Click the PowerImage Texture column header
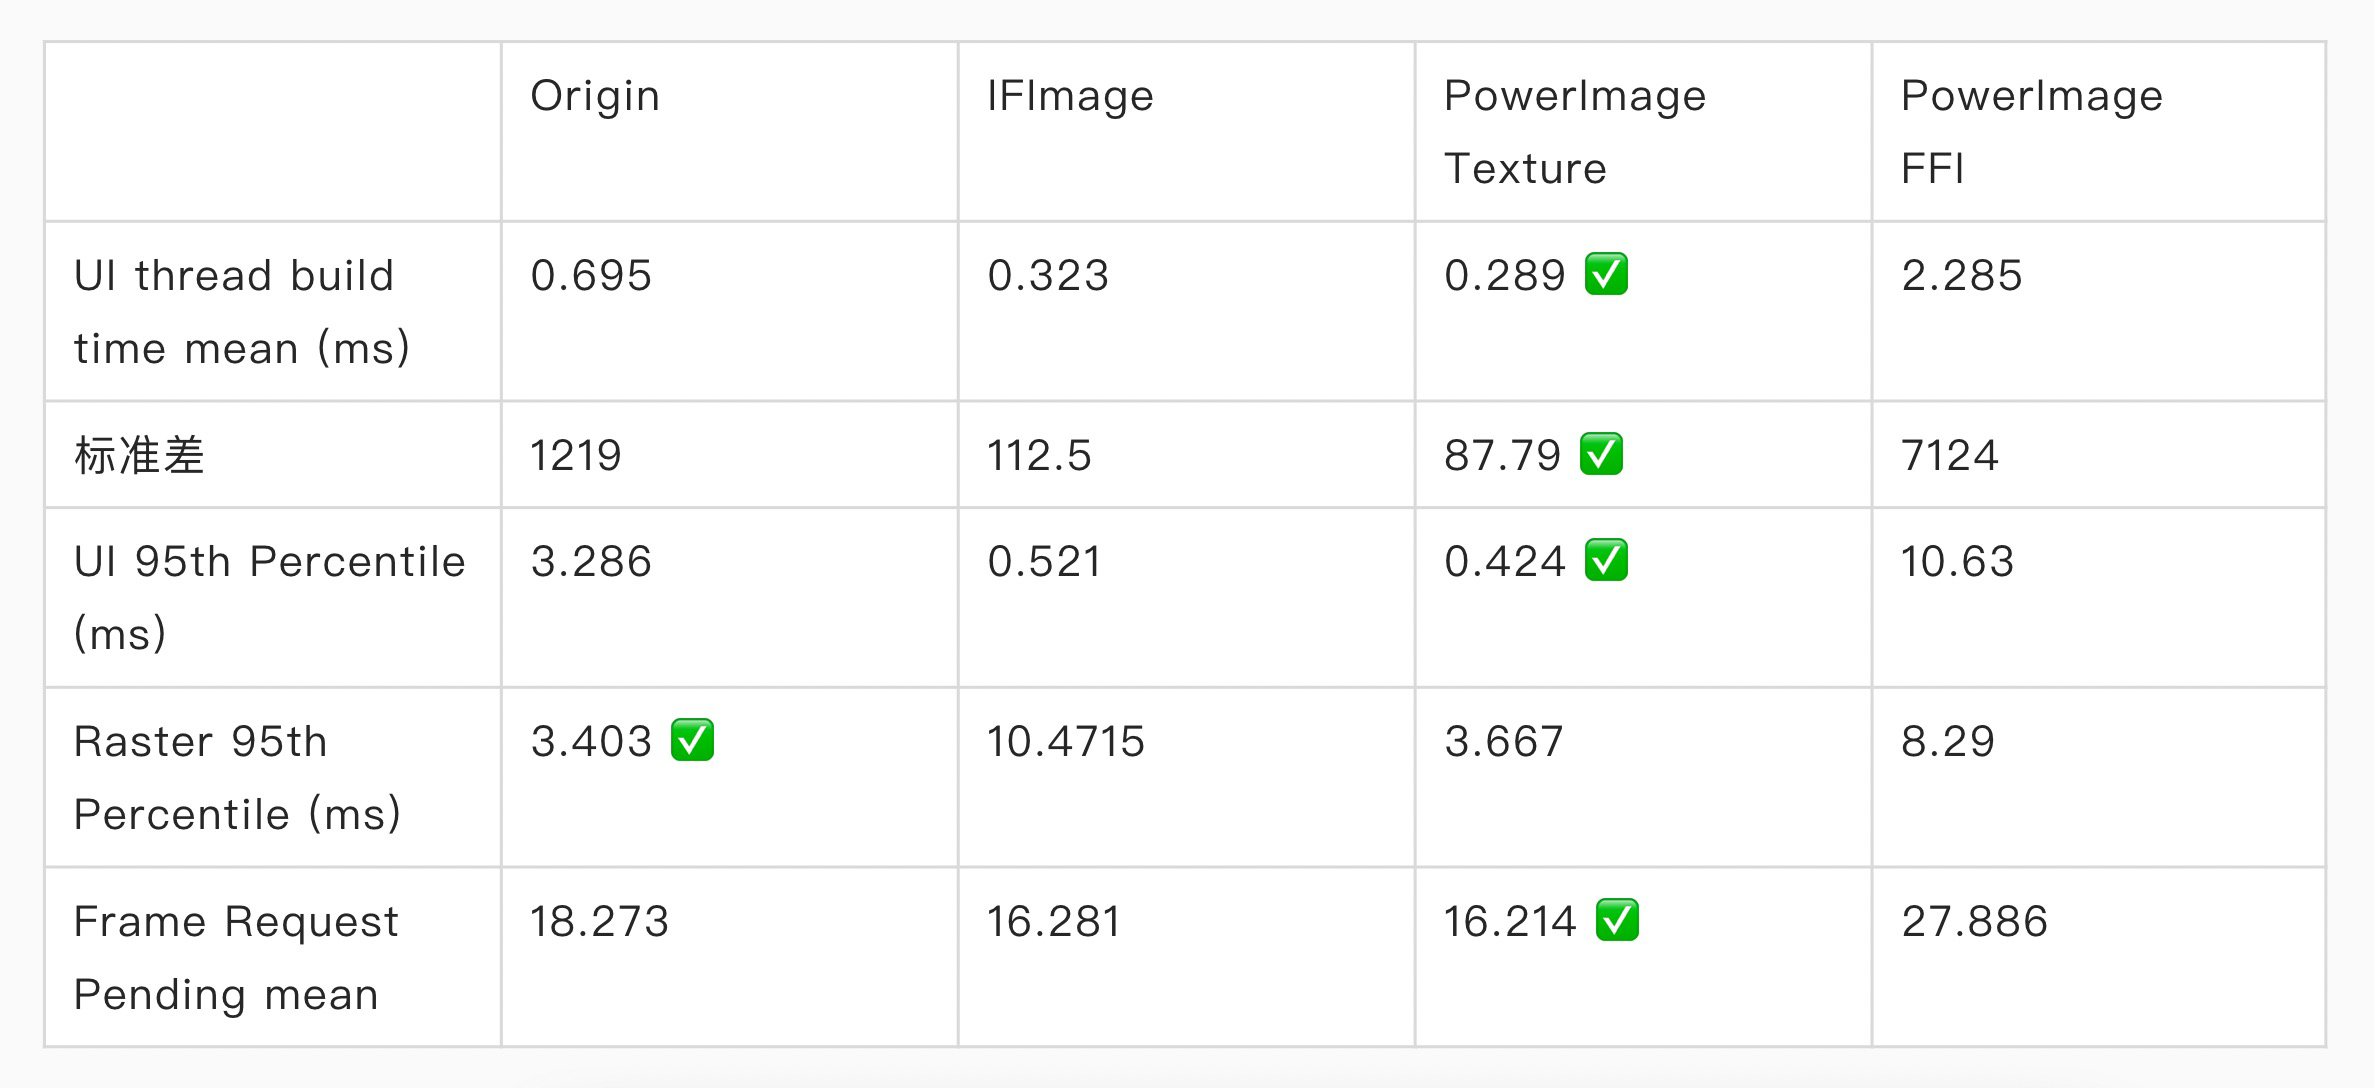Image resolution: width=2374 pixels, height=1088 pixels. click(x=1574, y=131)
